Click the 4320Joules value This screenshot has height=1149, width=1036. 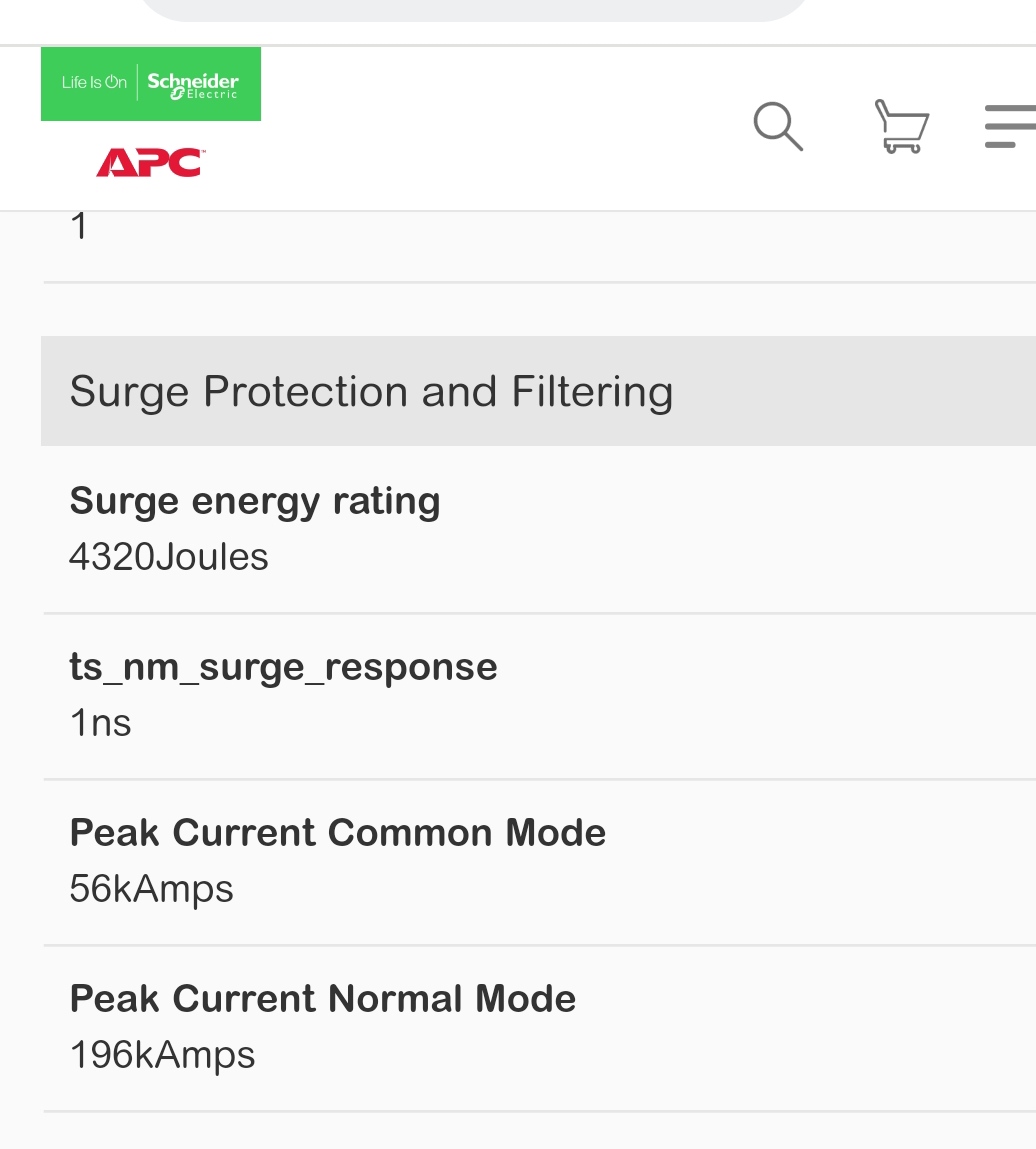pyautogui.click(x=169, y=557)
